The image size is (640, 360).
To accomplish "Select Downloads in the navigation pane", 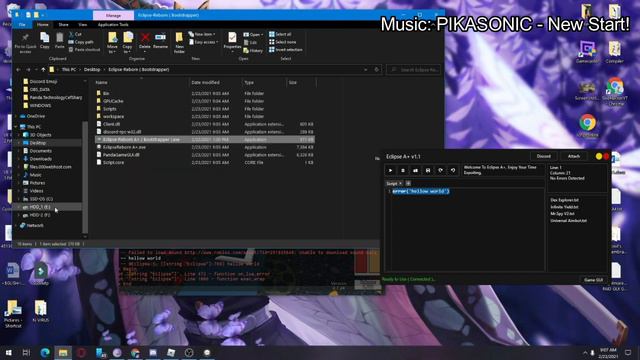I will (40, 159).
